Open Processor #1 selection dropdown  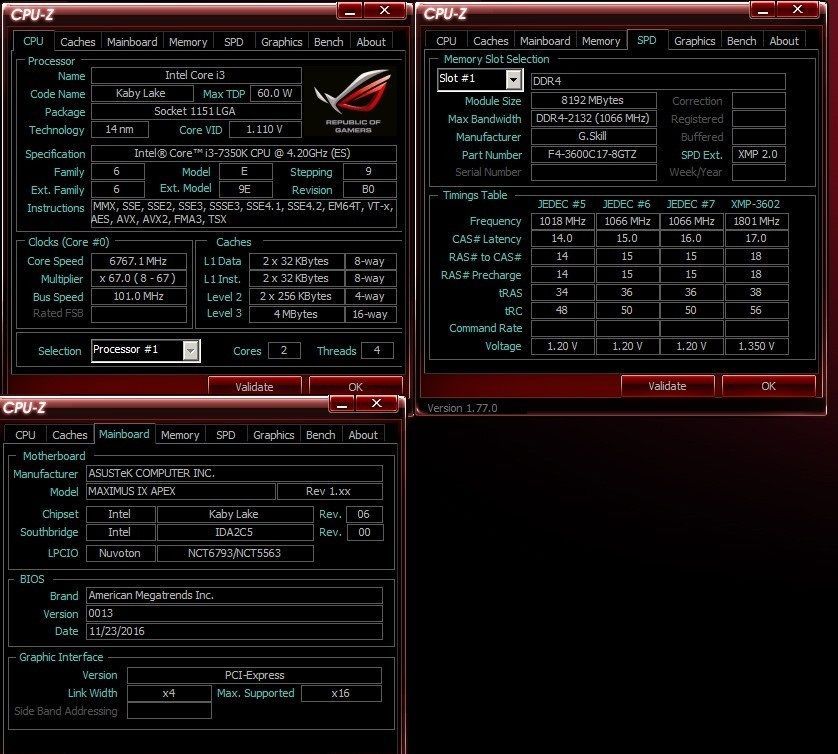pyautogui.click(x=191, y=351)
